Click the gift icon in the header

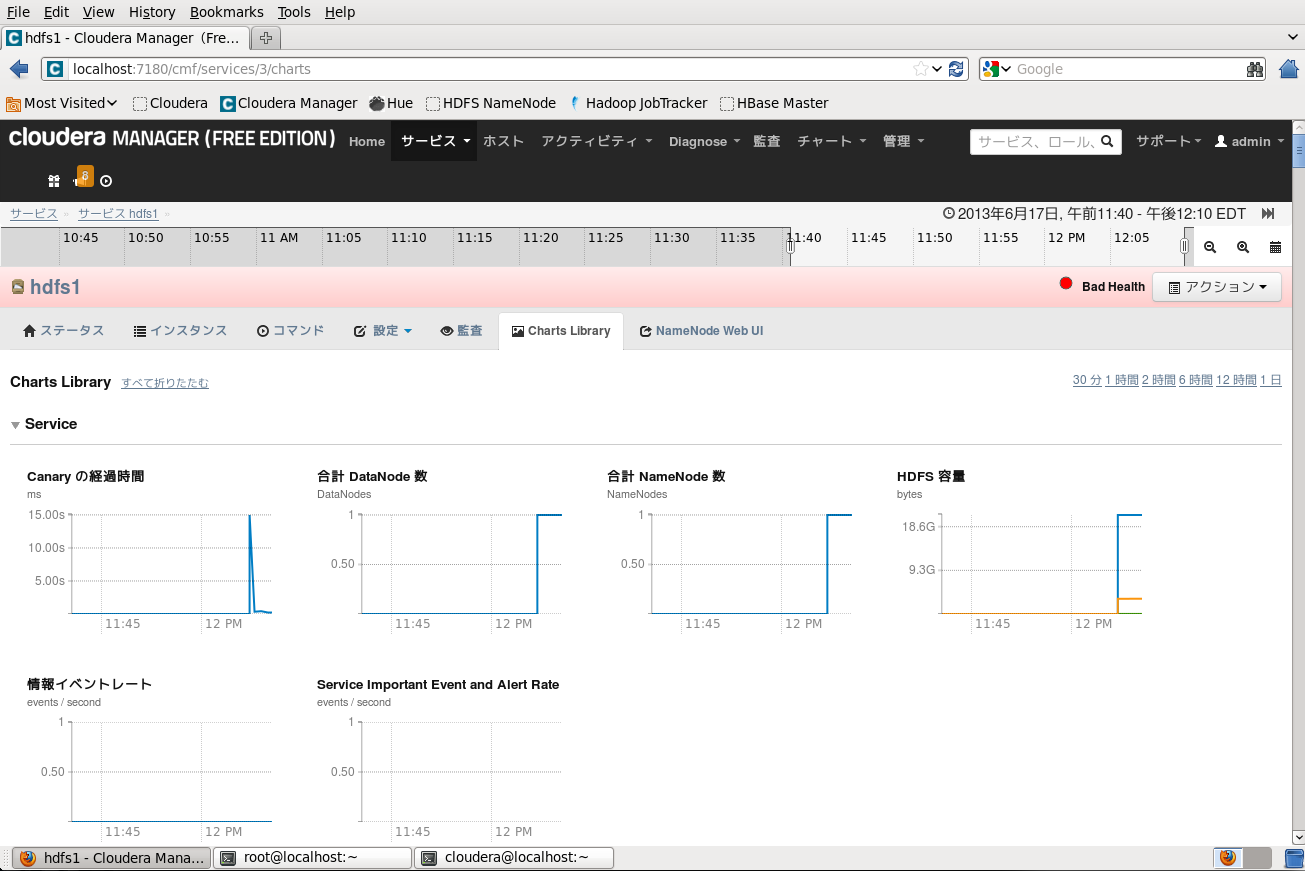[54, 181]
